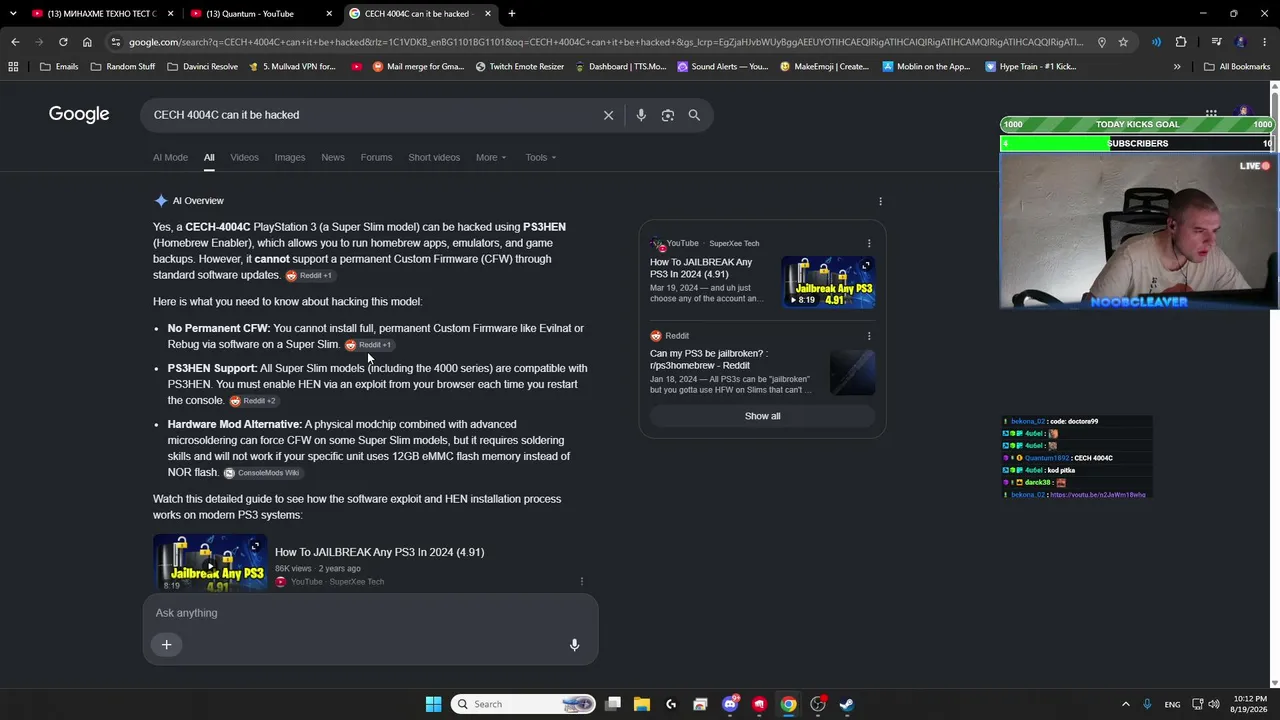Open Google Lens image search
Viewport: 1280px width, 720px height.
click(x=668, y=115)
